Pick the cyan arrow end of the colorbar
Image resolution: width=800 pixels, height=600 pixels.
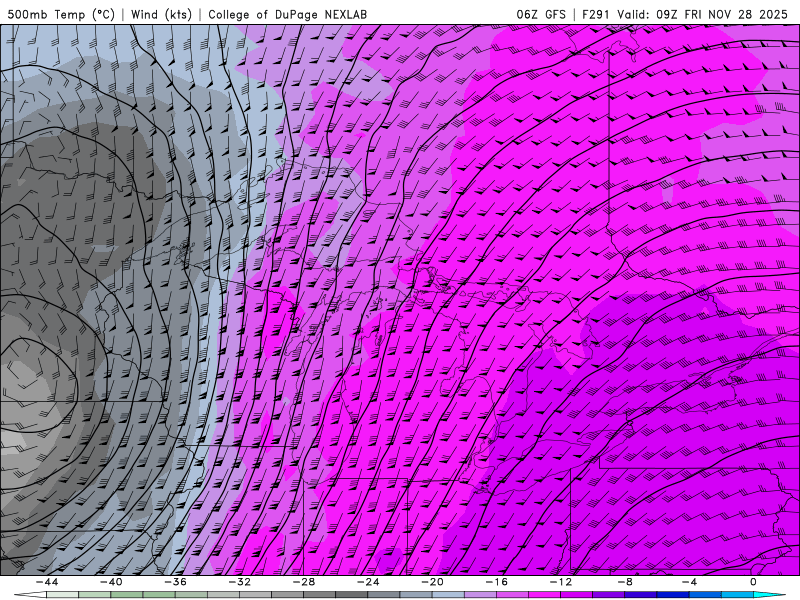[x=769, y=595]
